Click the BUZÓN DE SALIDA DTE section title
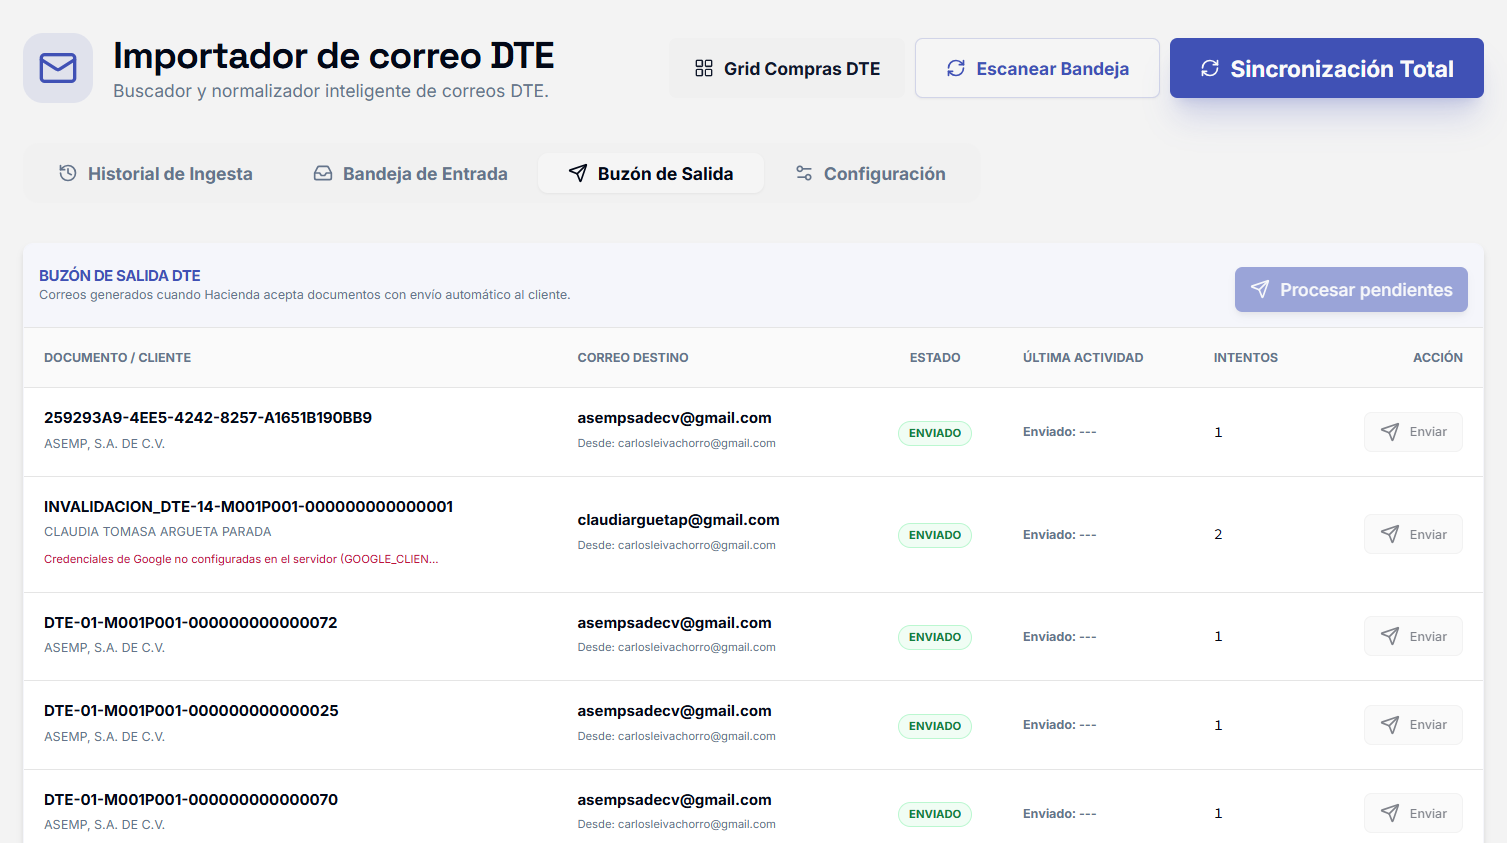Viewport: 1507px width, 843px height. pyautogui.click(x=120, y=275)
